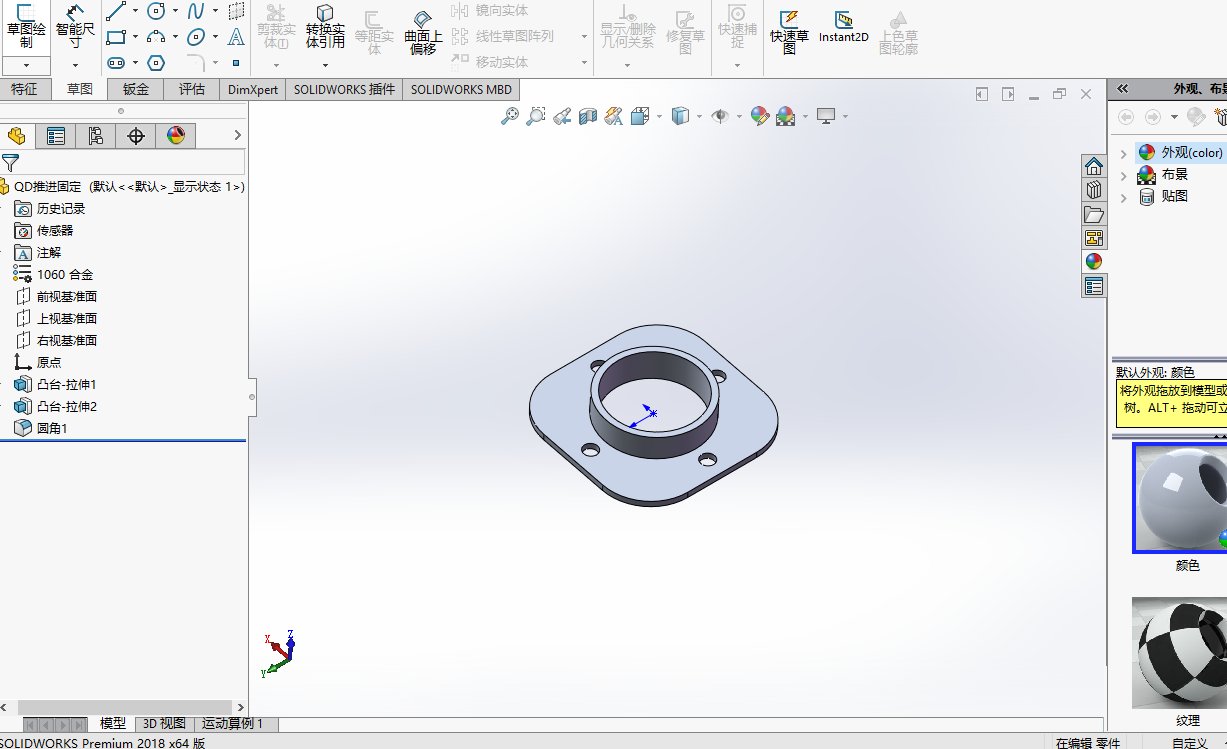Click the Smart Dimension (智能尺寸) tool
Screen dimensions: 1227x749
pos(76,26)
